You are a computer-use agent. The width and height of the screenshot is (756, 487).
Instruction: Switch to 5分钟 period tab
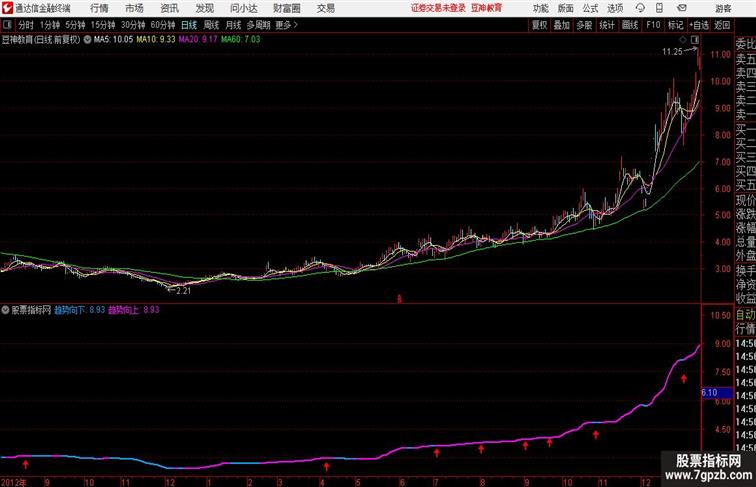point(75,25)
